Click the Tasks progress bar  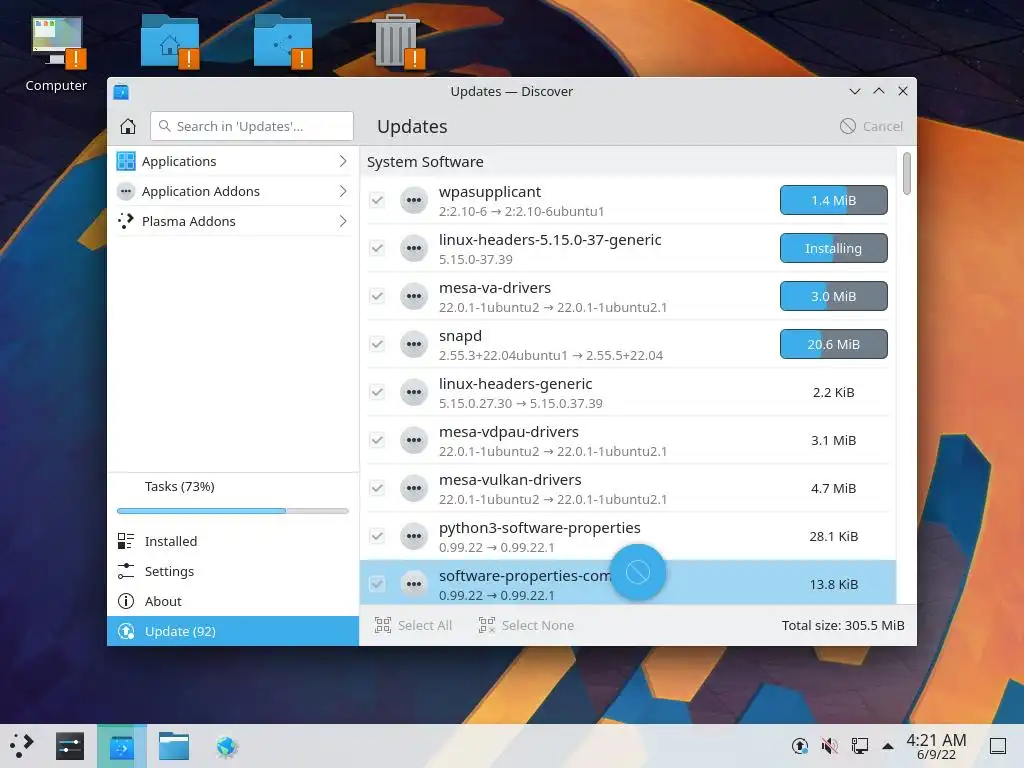coord(232,511)
